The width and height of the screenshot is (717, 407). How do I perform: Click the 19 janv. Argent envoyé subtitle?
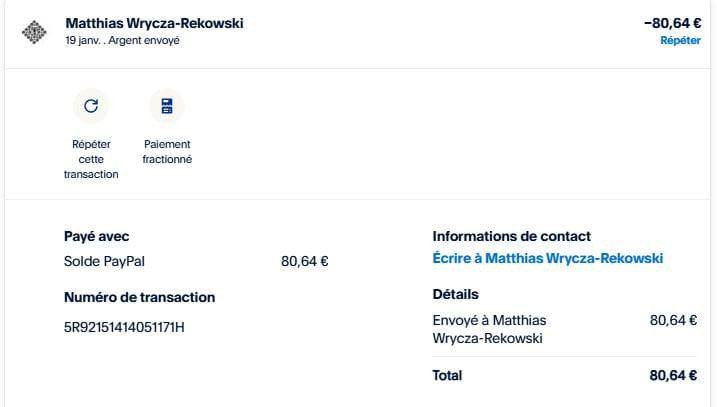[122, 41]
